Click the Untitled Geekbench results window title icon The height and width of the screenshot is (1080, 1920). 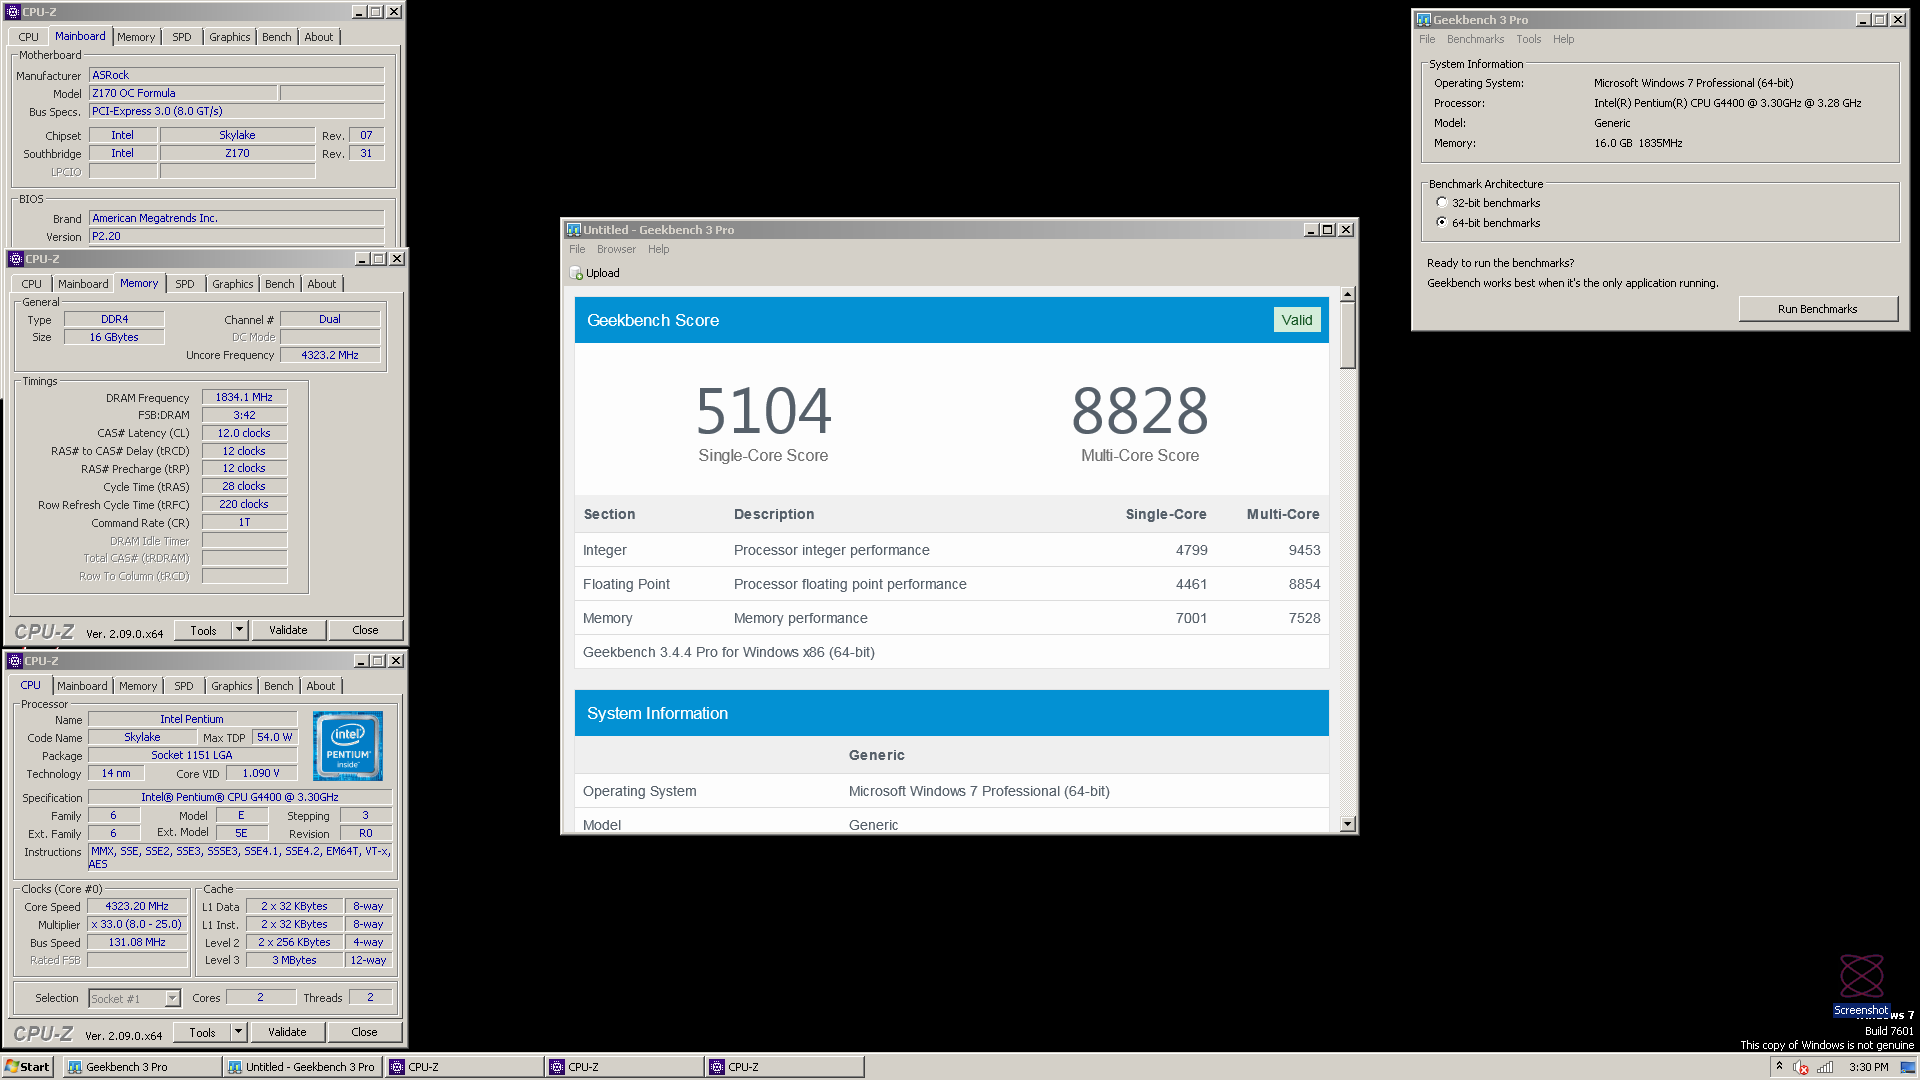(x=573, y=230)
